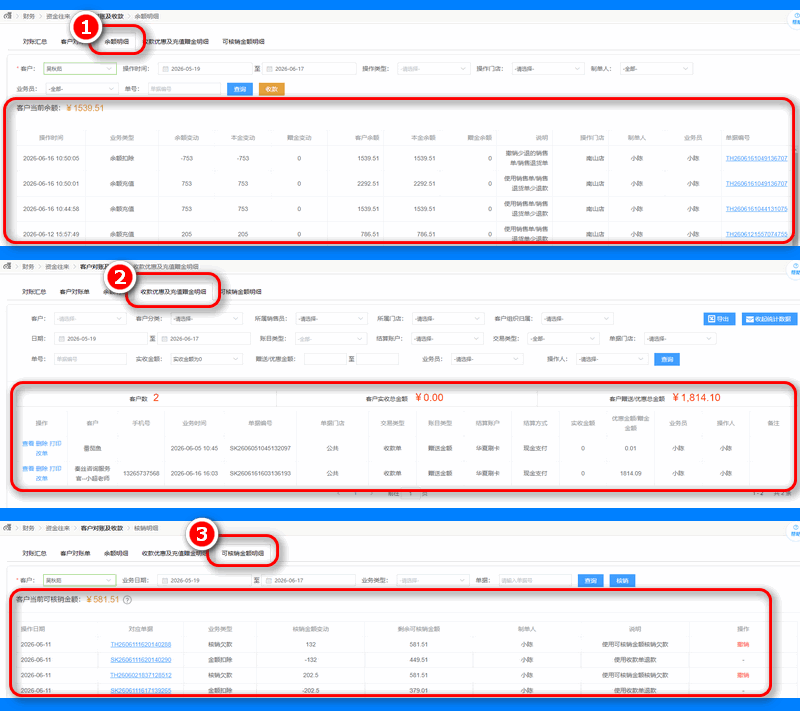The width and height of the screenshot is (800, 711).
Task: Click calendar icon of 业务日期 start in panel 3
Action: pos(165,580)
